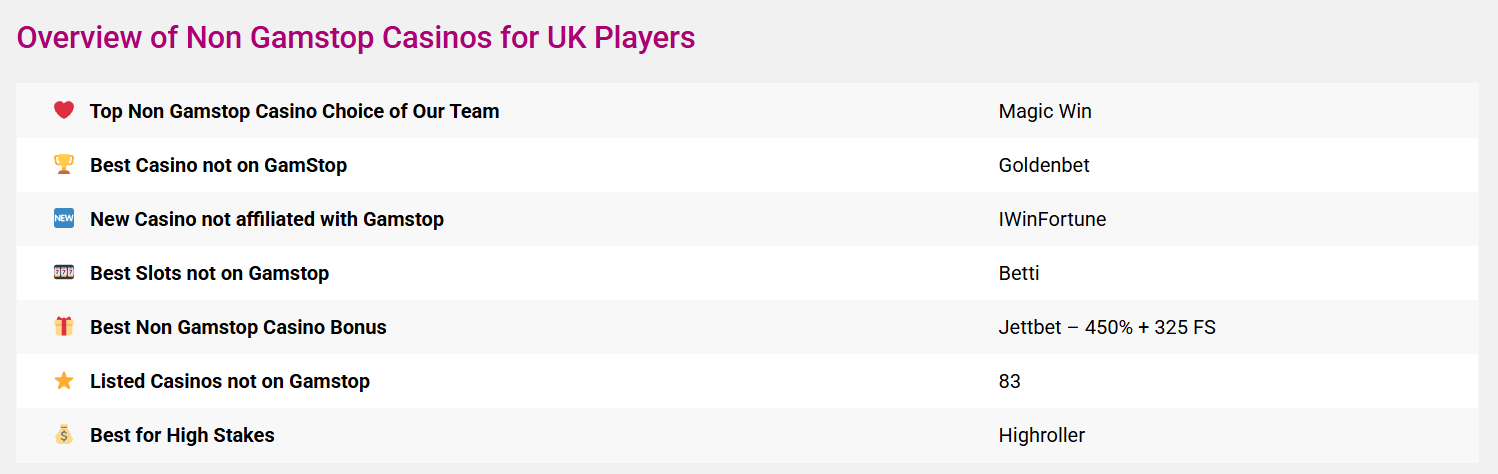Click the listed casinos count 83
The image size is (1498, 474).
[x=1010, y=381]
